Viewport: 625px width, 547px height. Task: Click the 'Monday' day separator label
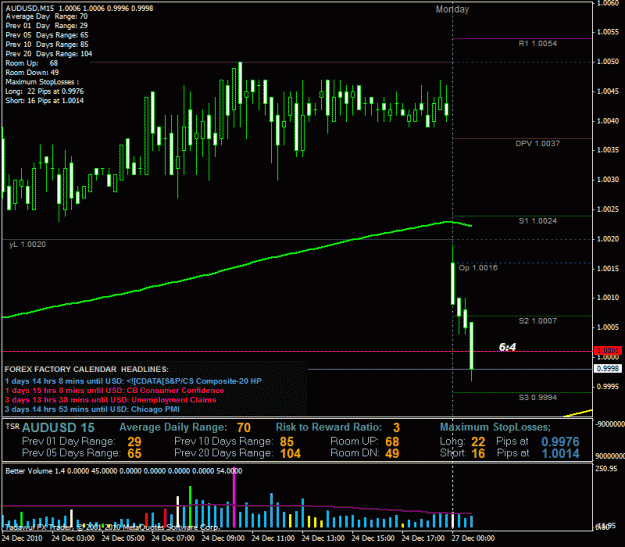(x=452, y=10)
